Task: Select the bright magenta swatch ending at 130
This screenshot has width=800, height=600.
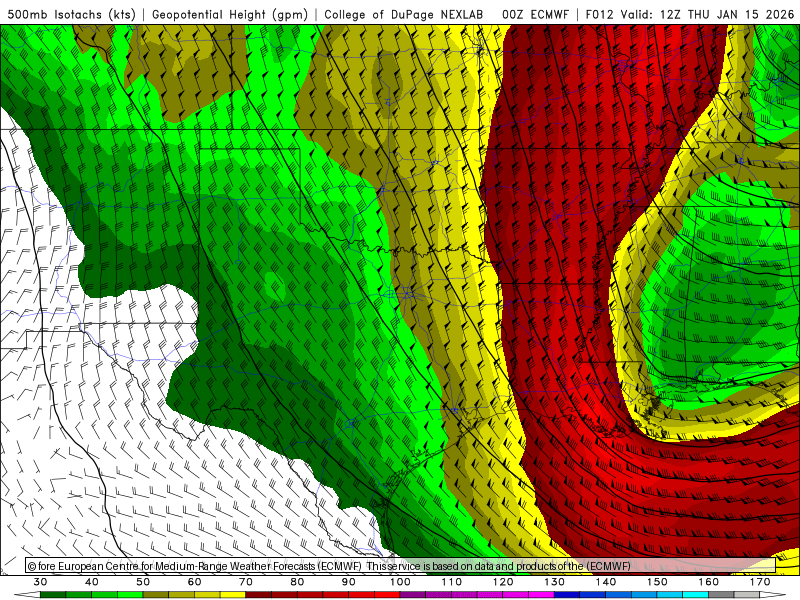Action: 541,594
